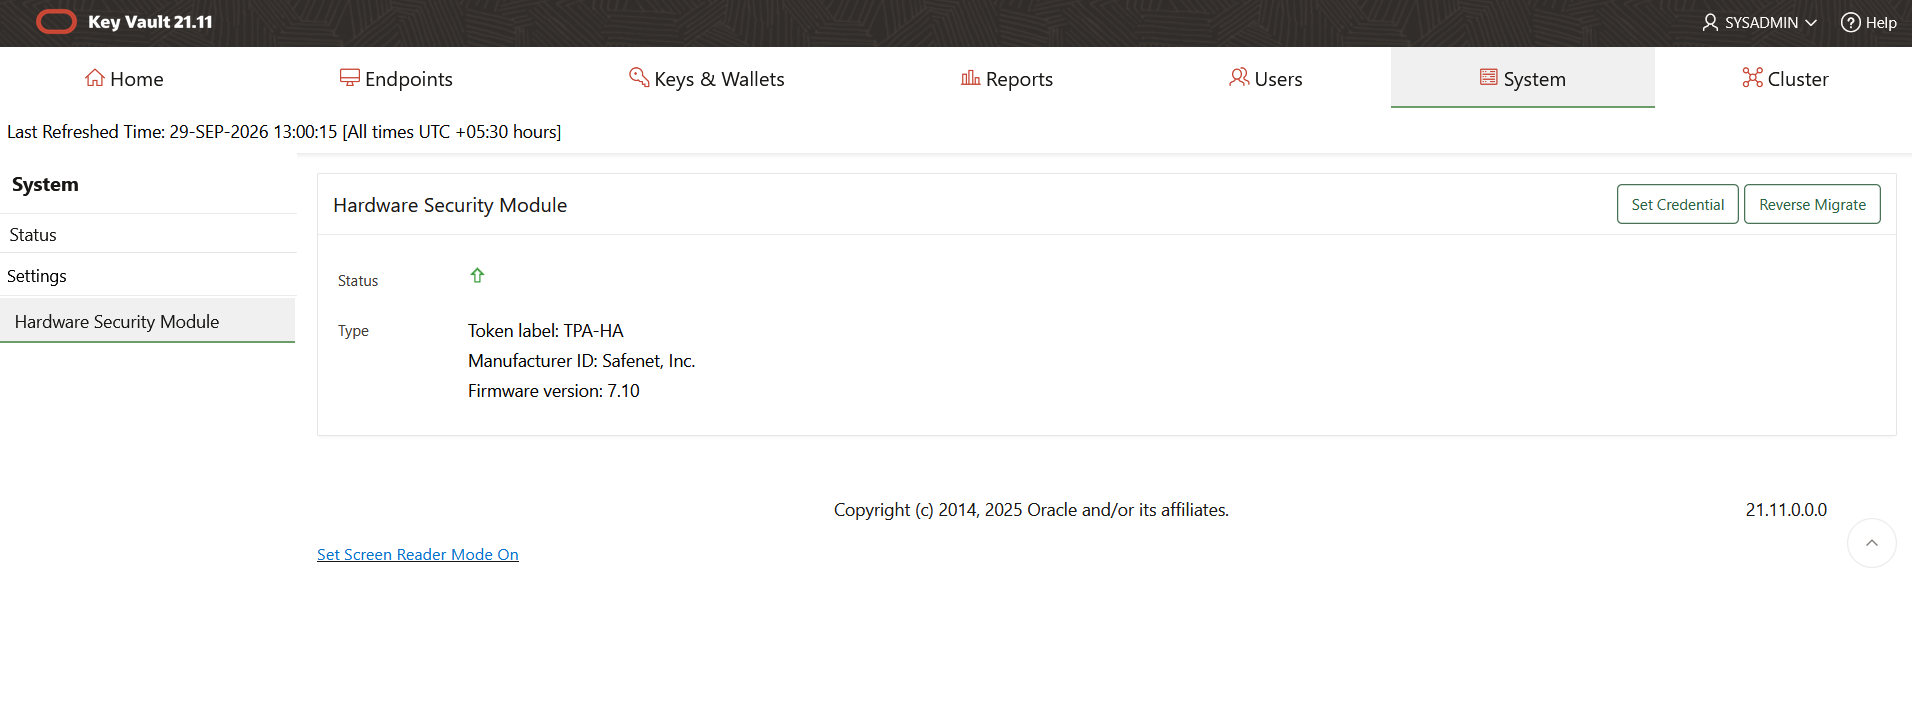Viewport: 1912px width, 712px height.
Task: Click the version number 21.11.0.0.0
Action: click(x=1786, y=510)
